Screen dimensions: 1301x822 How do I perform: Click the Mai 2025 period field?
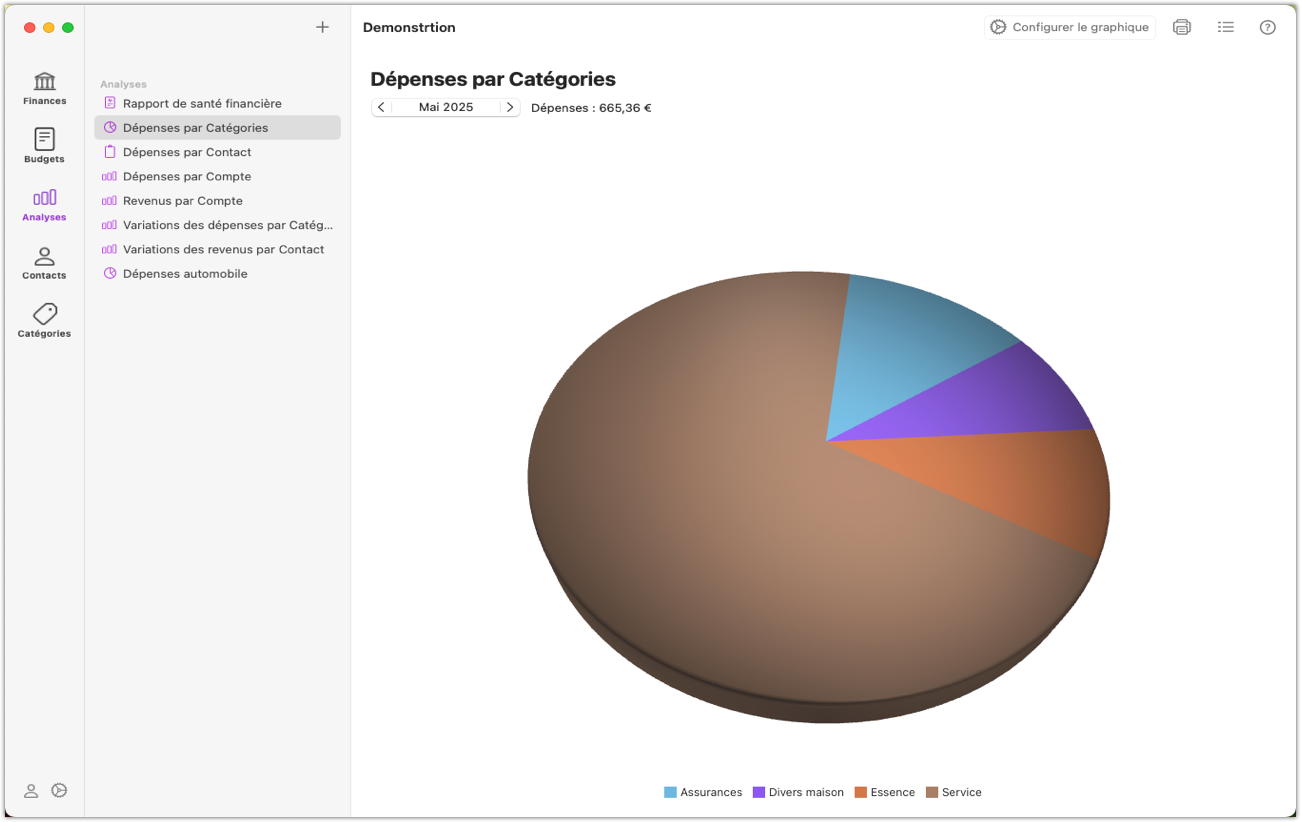(446, 107)
